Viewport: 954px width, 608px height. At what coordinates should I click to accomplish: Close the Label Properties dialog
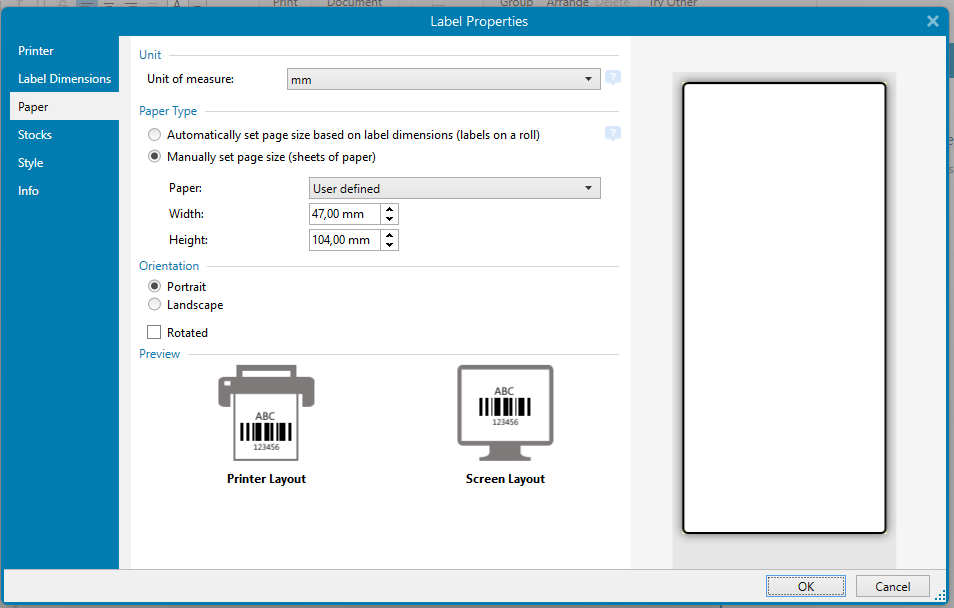click(932, 21)
